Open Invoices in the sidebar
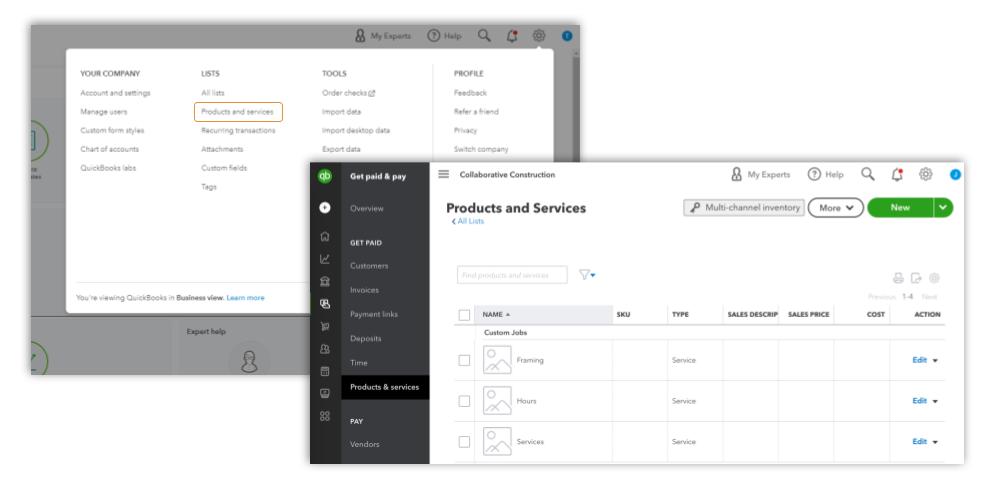1000x500 pixels. [367, 290]
